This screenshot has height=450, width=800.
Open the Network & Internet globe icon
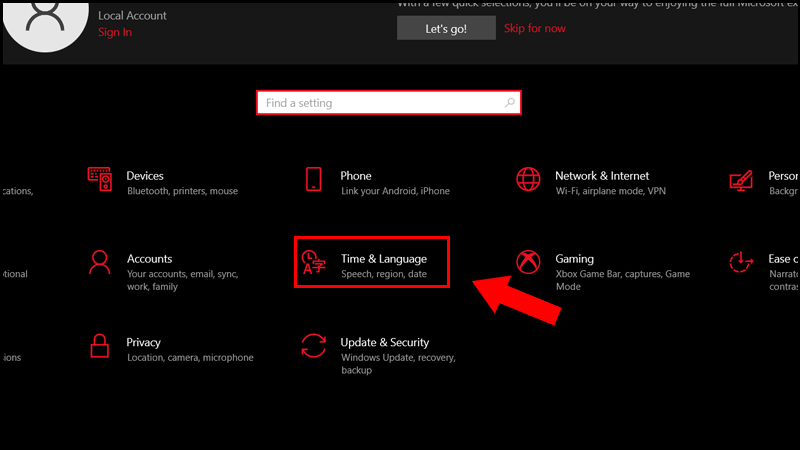coord(528,179)
